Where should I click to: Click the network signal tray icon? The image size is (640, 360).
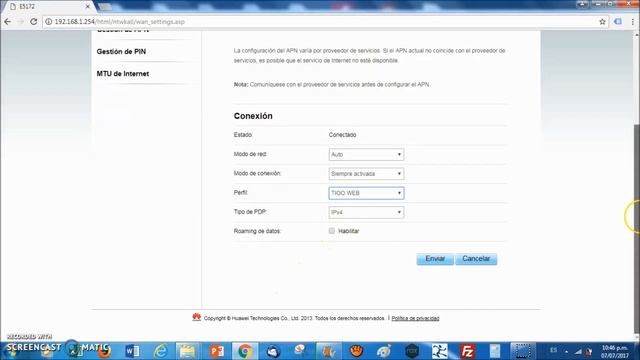click(578, 351)
